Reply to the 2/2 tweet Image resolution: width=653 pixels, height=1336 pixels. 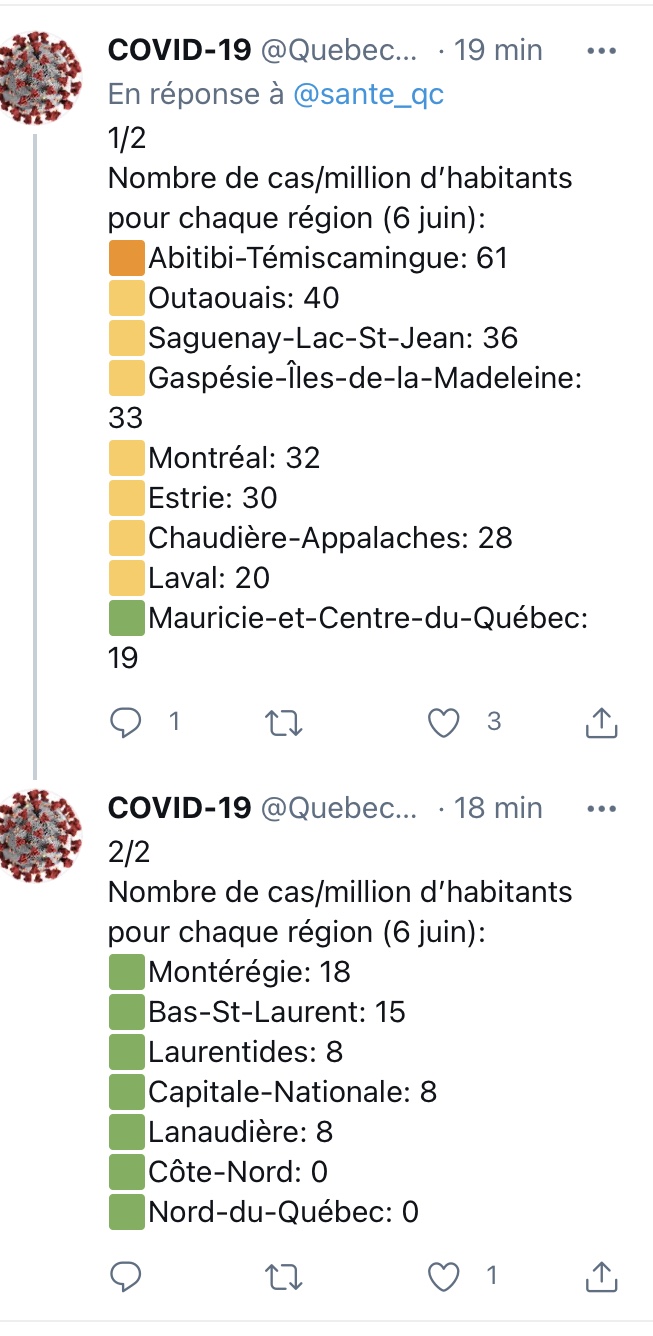(x=125, y=1276)
